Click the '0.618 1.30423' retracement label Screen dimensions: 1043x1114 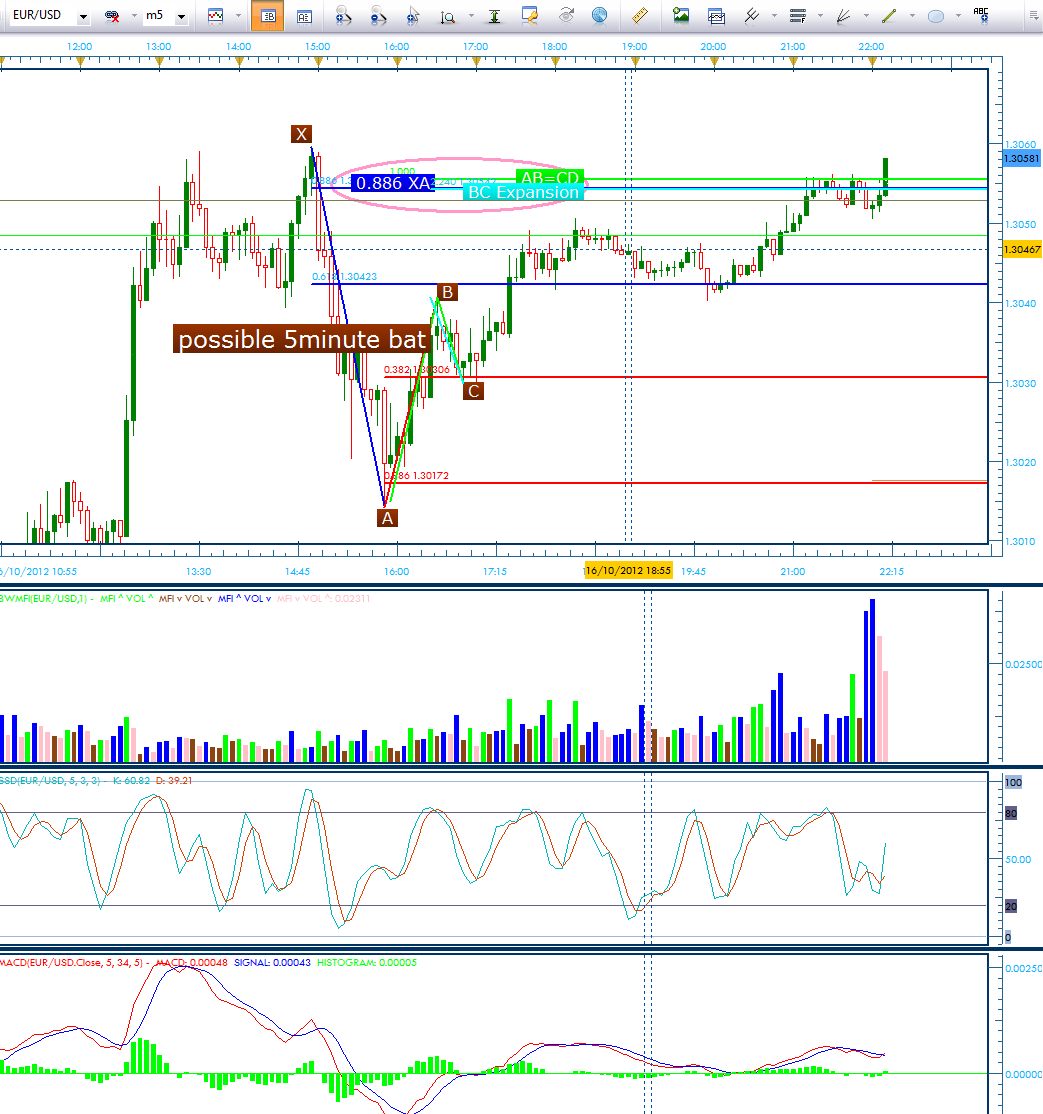tap(345, 276)
